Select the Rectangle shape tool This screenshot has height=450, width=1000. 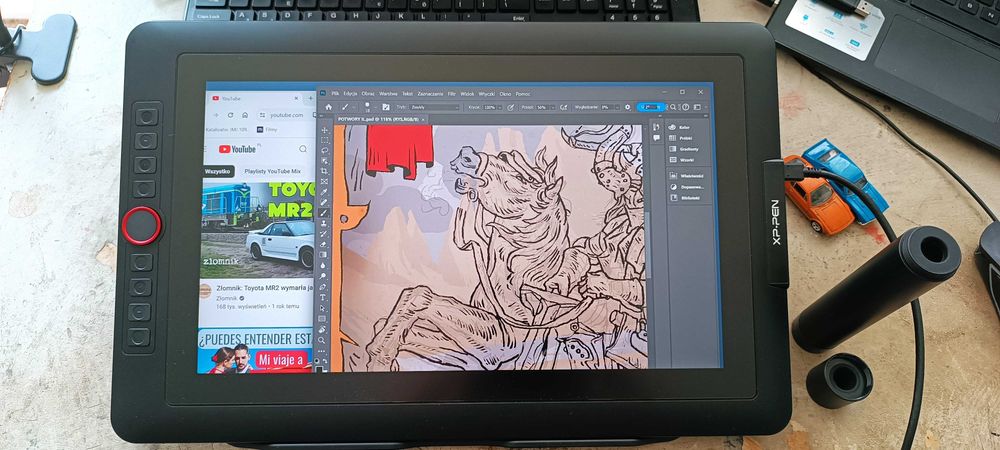323,319
